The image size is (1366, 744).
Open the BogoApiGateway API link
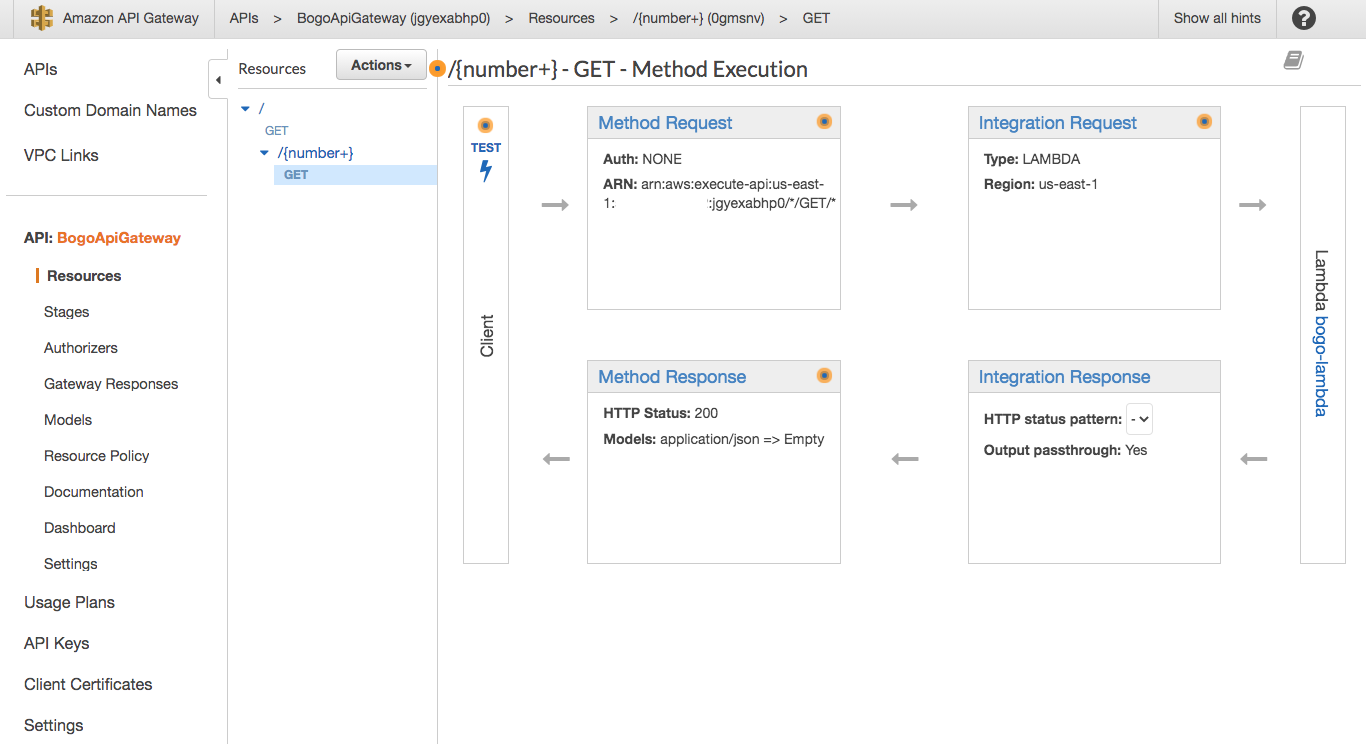coord(119,238)
